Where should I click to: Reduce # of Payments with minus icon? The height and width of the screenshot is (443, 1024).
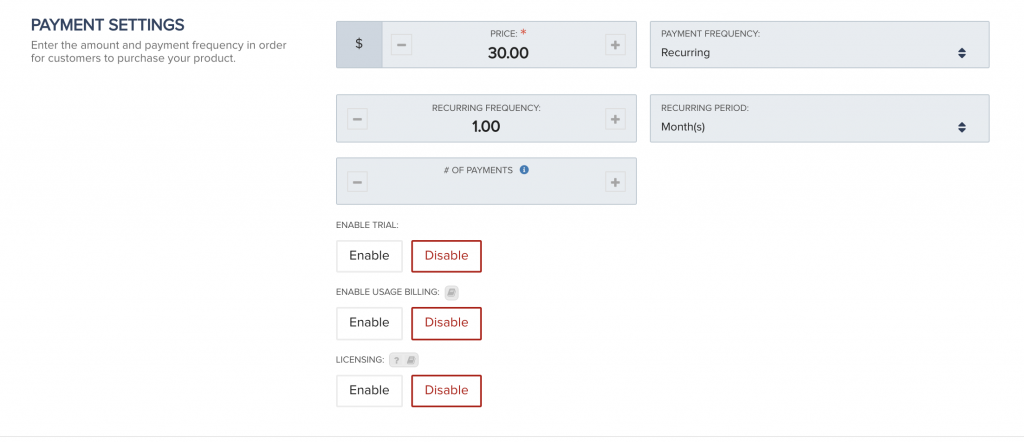(x=357, y=182)
